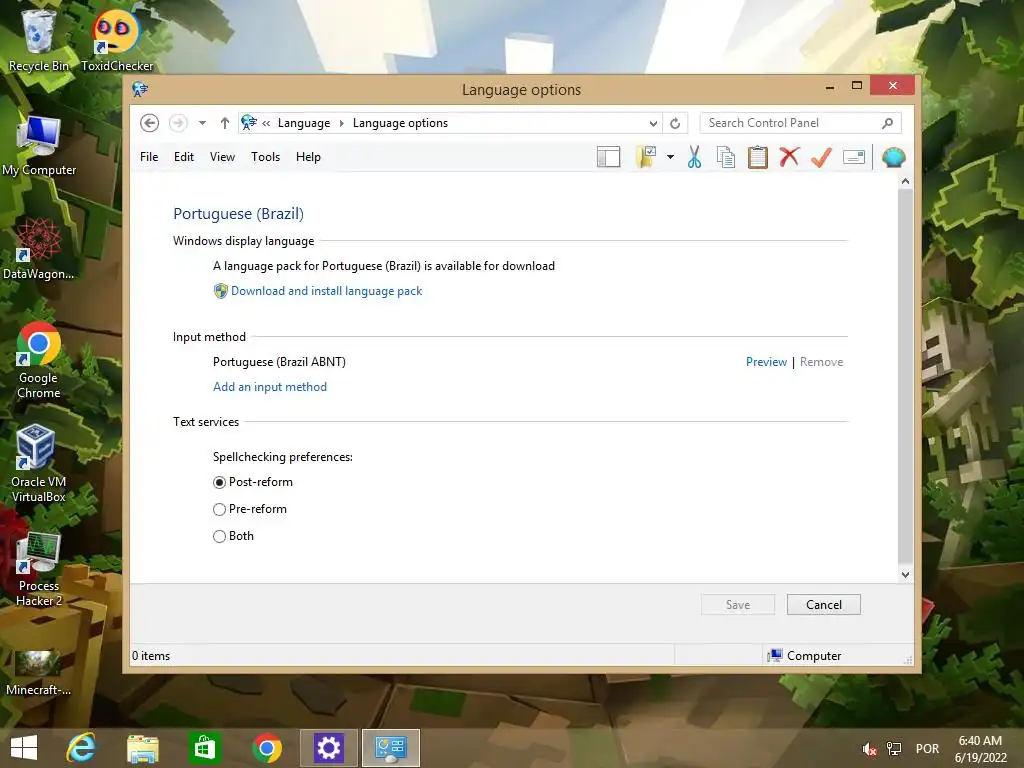Expand the address bar history dropdown
The width and height of the screenshot is (1024, 768).
653,123
